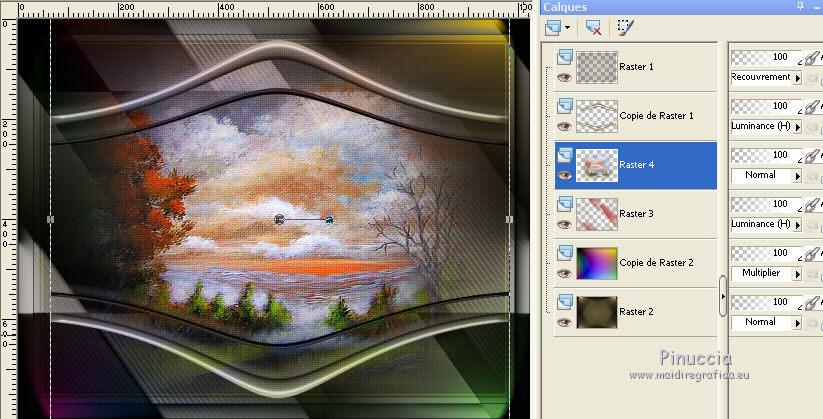Screen dimensions: 823x419
Task: Select the layer named Copie de Raster 2
Action: (656, 263)
